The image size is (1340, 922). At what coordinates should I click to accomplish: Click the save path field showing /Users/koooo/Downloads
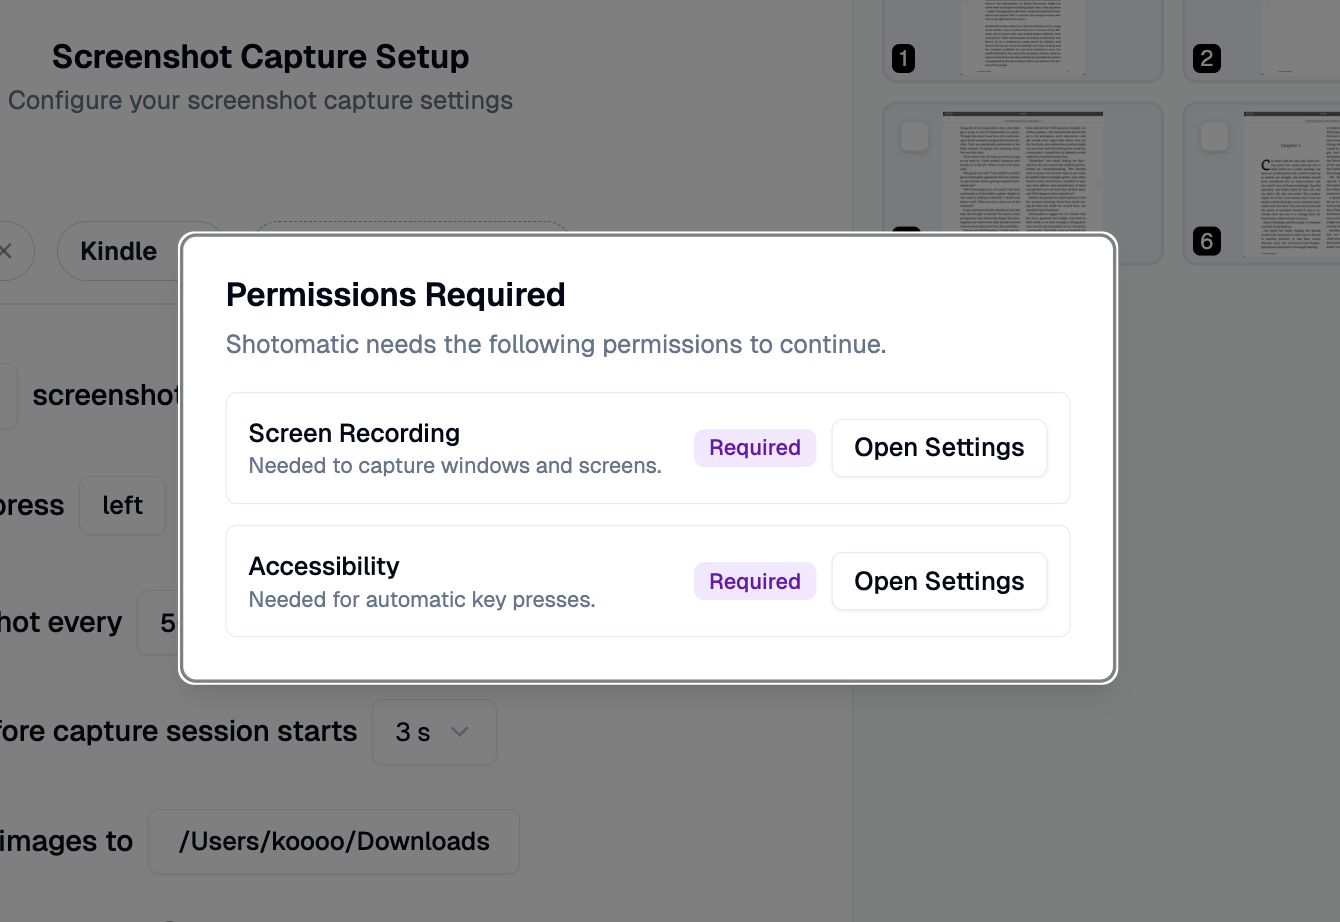coord(334,841)
